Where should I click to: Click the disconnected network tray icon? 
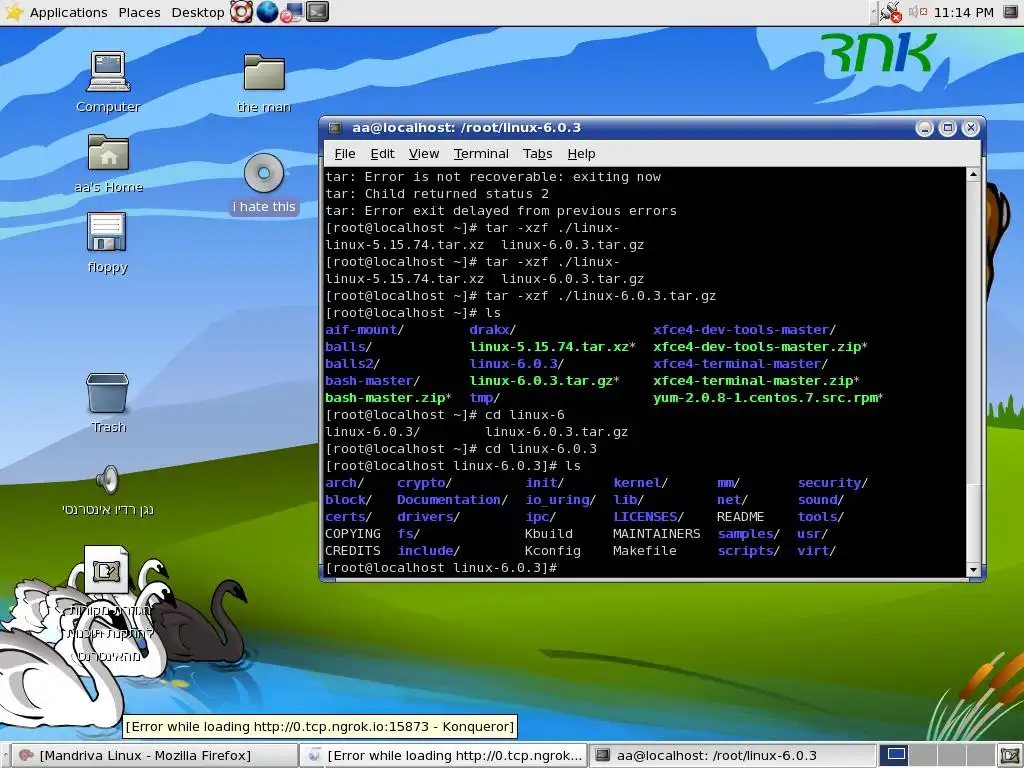pos(890,12)
